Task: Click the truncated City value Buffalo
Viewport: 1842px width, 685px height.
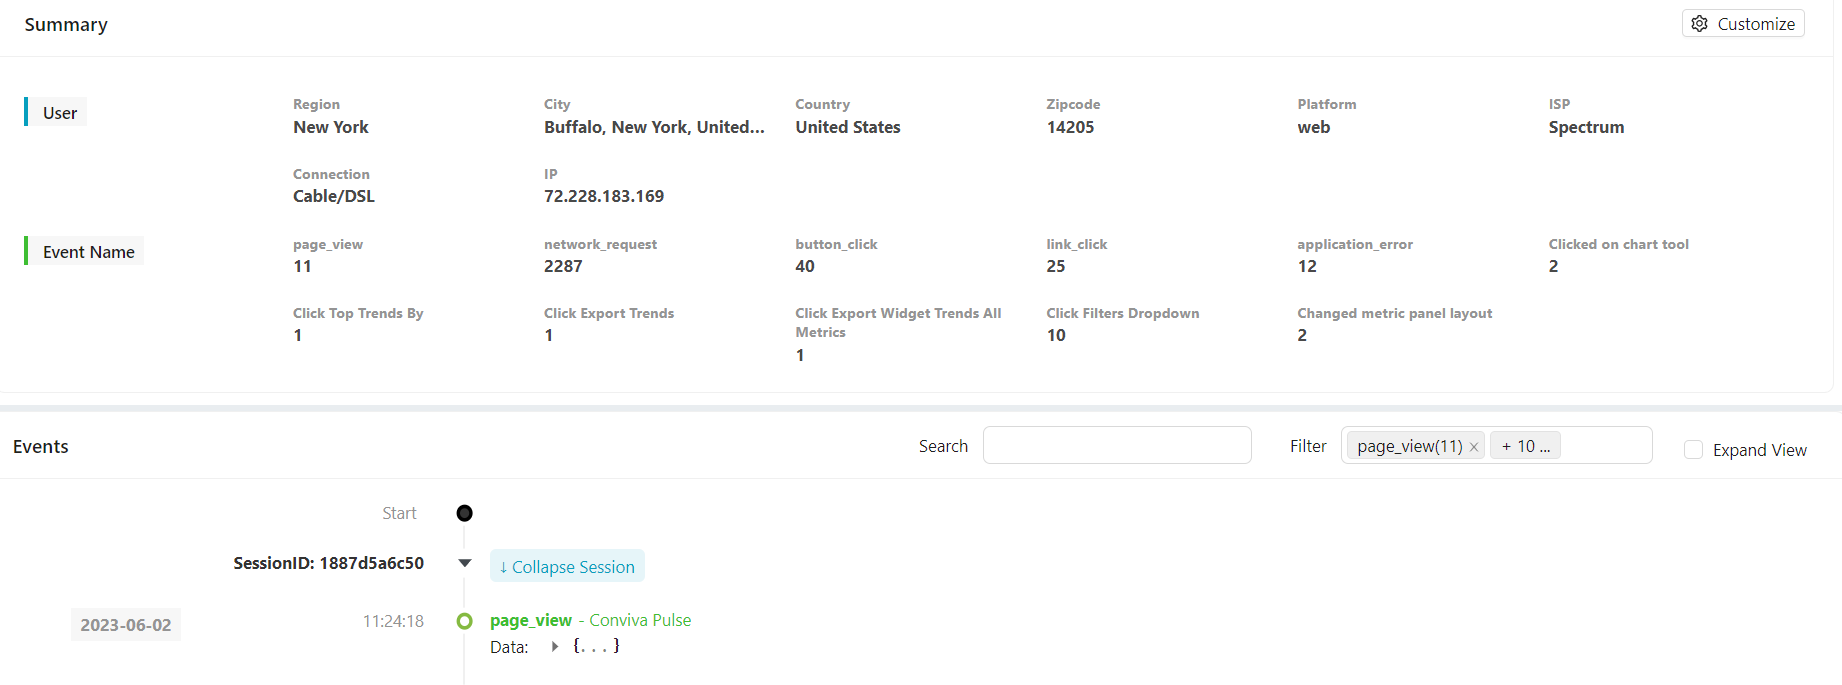Action: pyautogui.click(x=654, y=127)
